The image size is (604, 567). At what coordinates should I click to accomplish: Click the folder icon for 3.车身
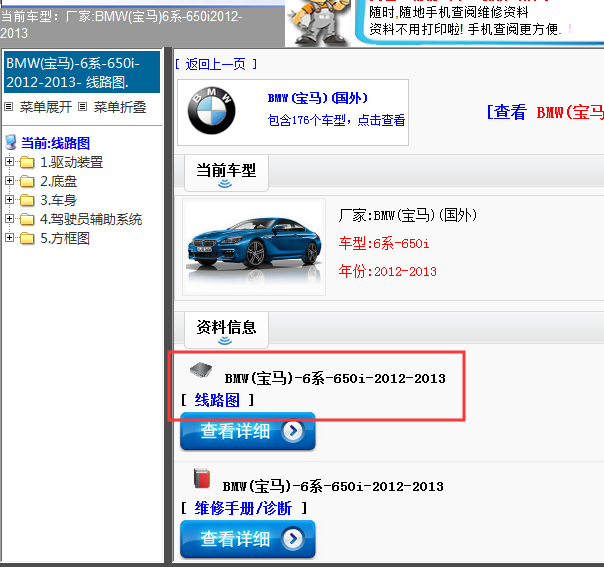coord(27,200)
